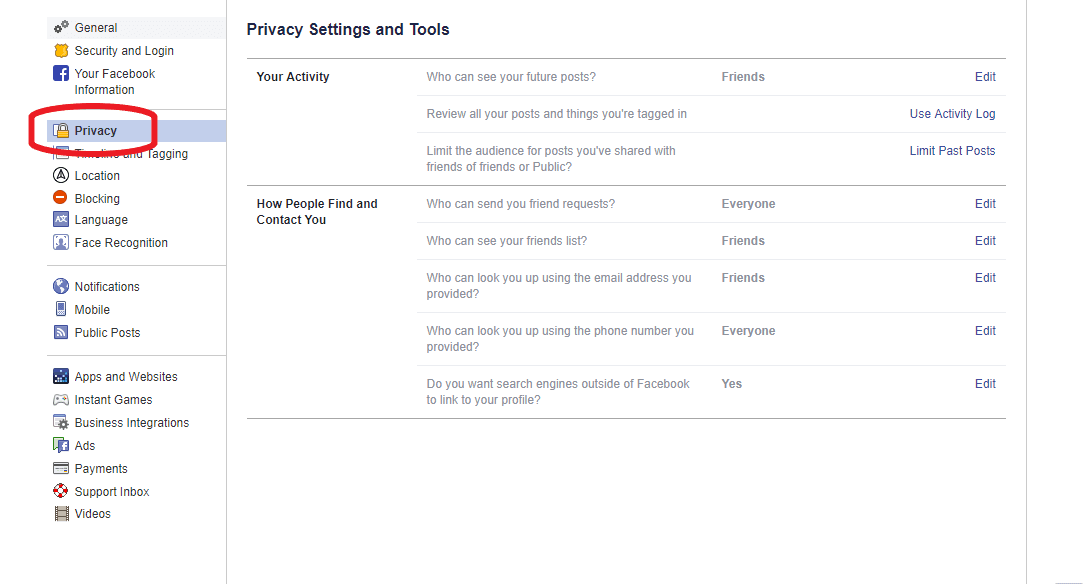Click 'Review all your posts' row text
This screenshot has width=1084, height=584.
[557, 114]
